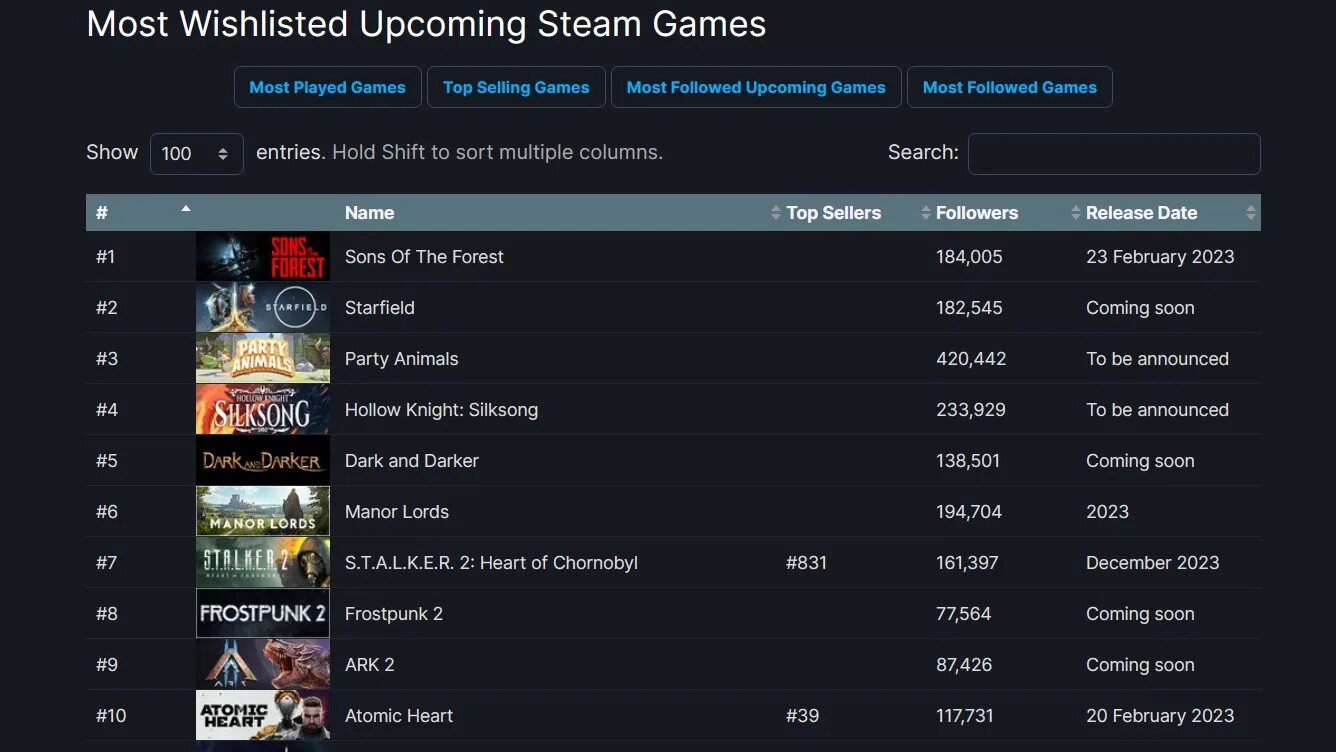The image size is (1336, 752).
Task: Select followers value 87,426
Action: pos(964,665)
